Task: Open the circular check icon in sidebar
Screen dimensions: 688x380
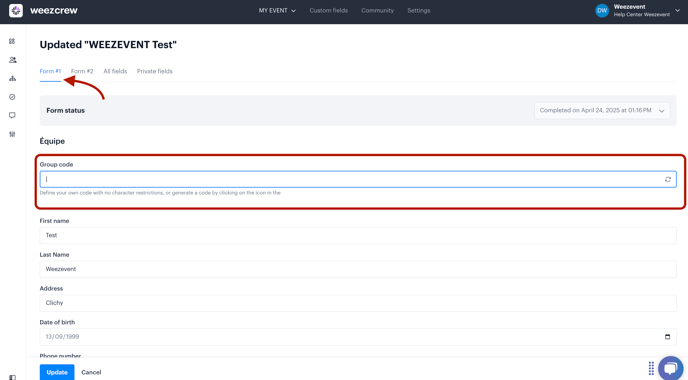Action: (x=12, y=97)
